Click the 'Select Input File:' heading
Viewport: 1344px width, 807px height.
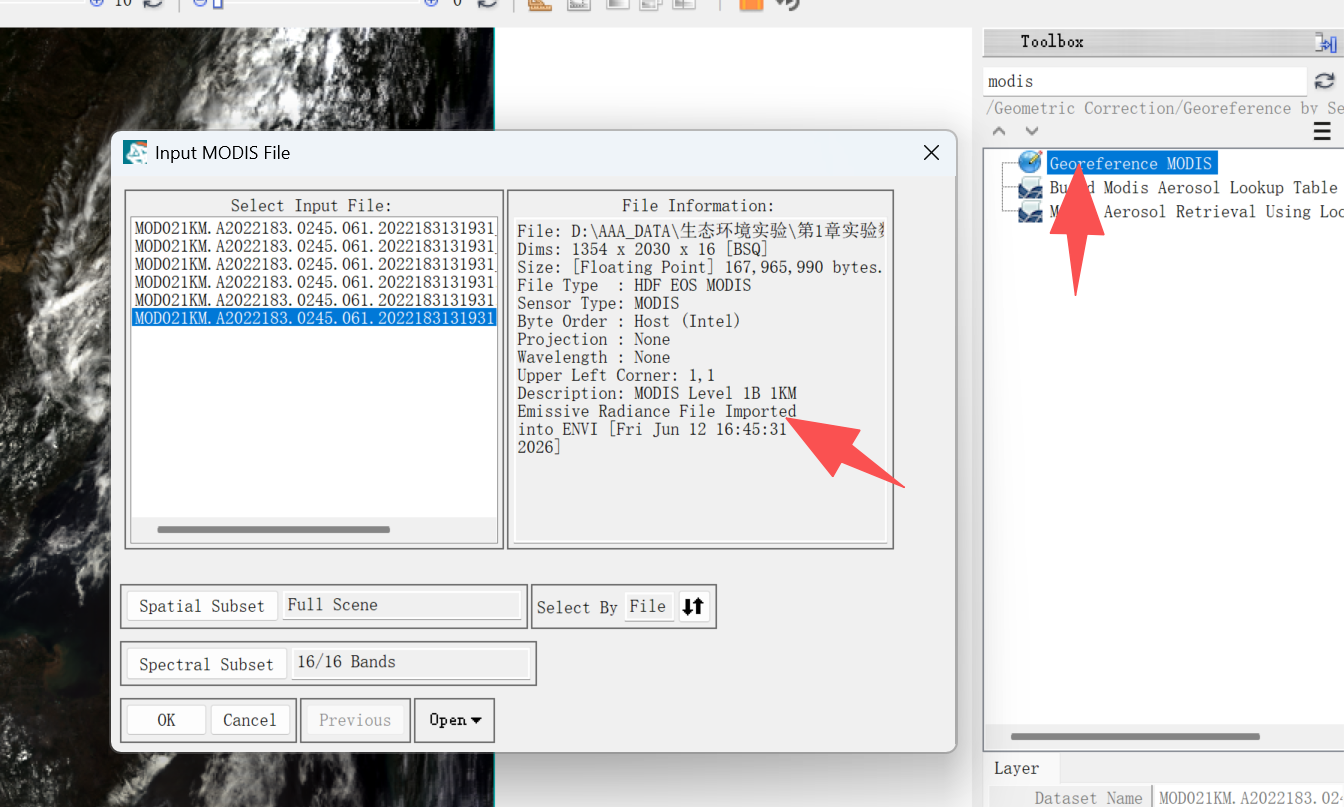[312, 205]
